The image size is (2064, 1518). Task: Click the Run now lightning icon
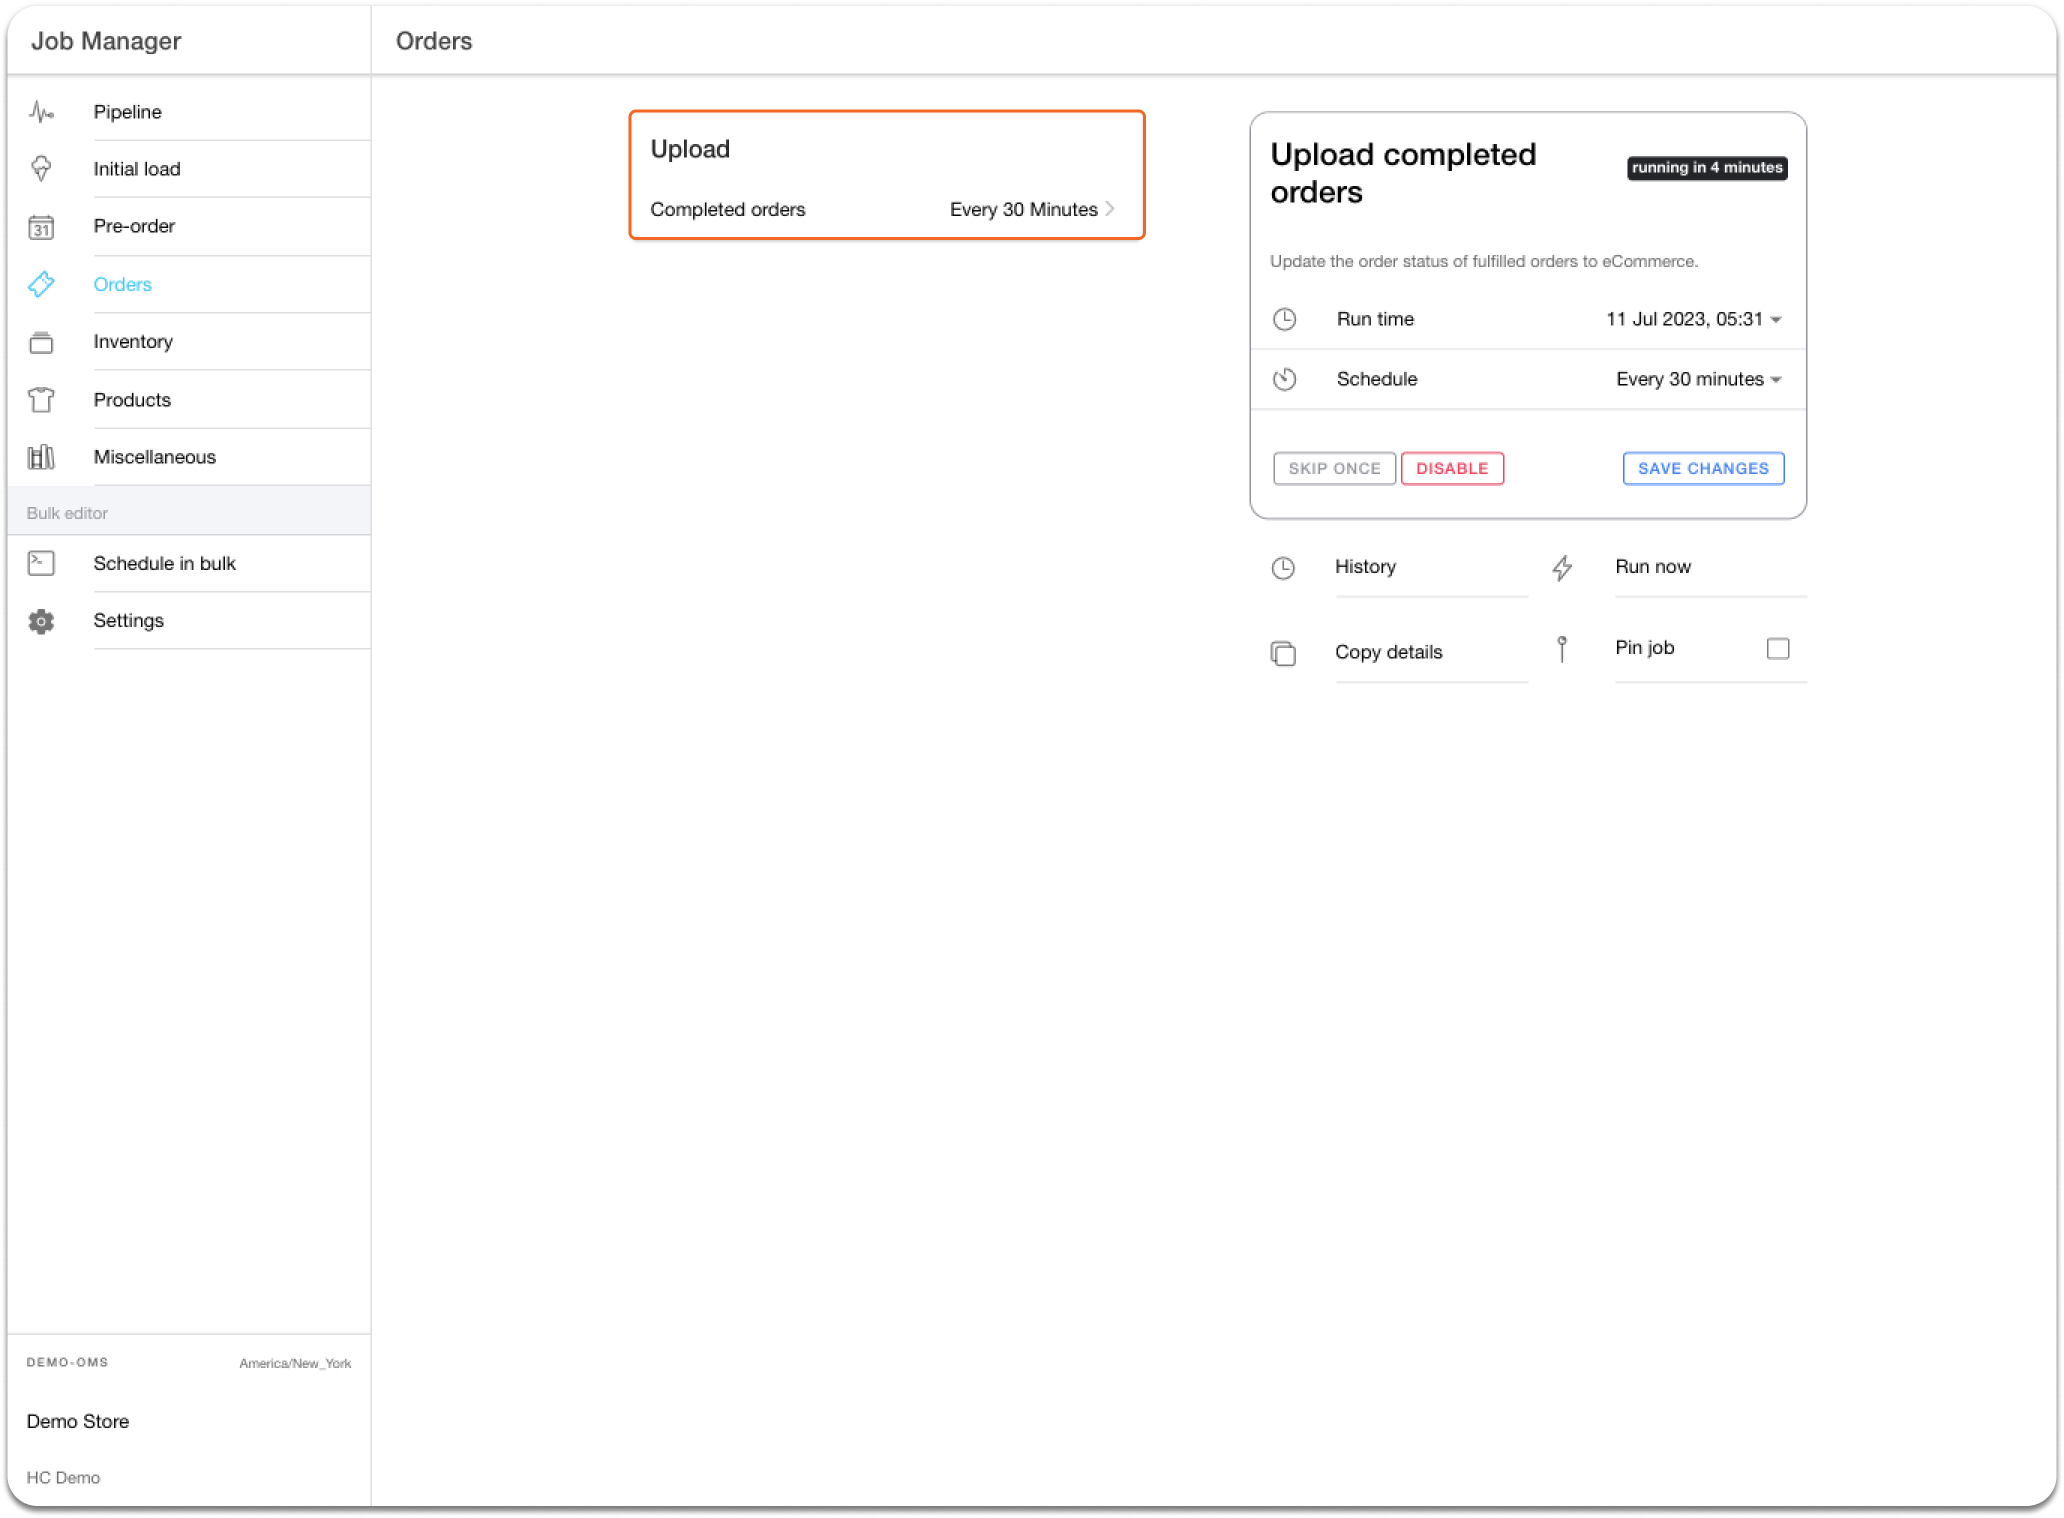pos(1561,568)
